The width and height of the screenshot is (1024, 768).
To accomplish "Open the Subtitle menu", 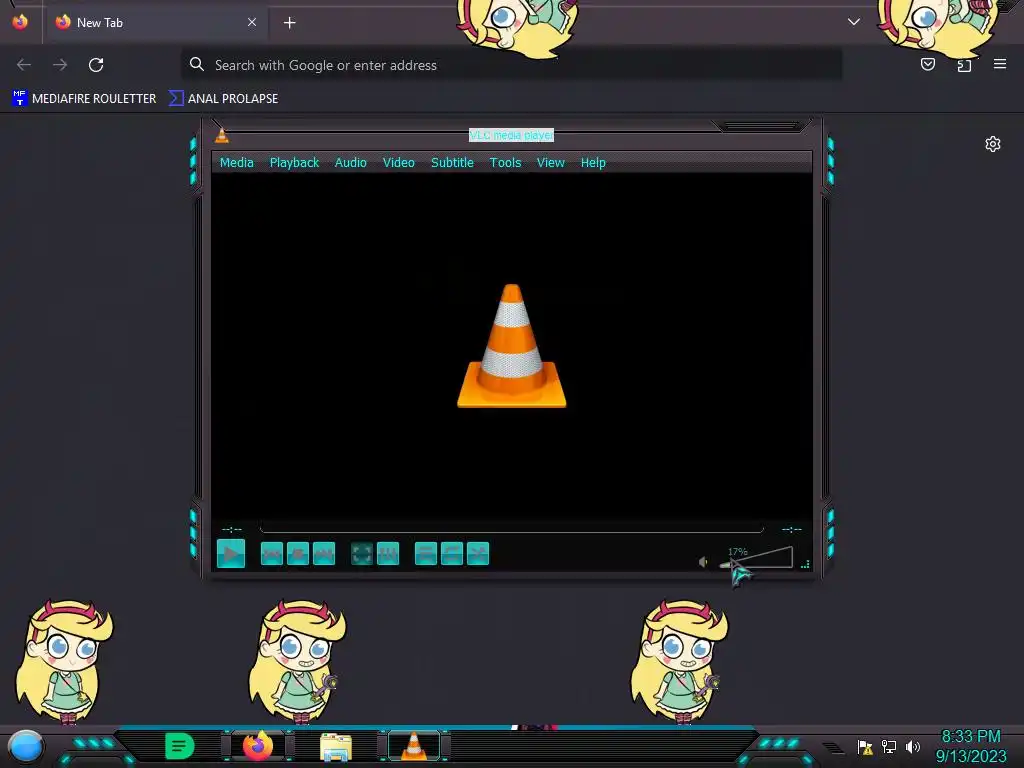I will tap(452, 163).
